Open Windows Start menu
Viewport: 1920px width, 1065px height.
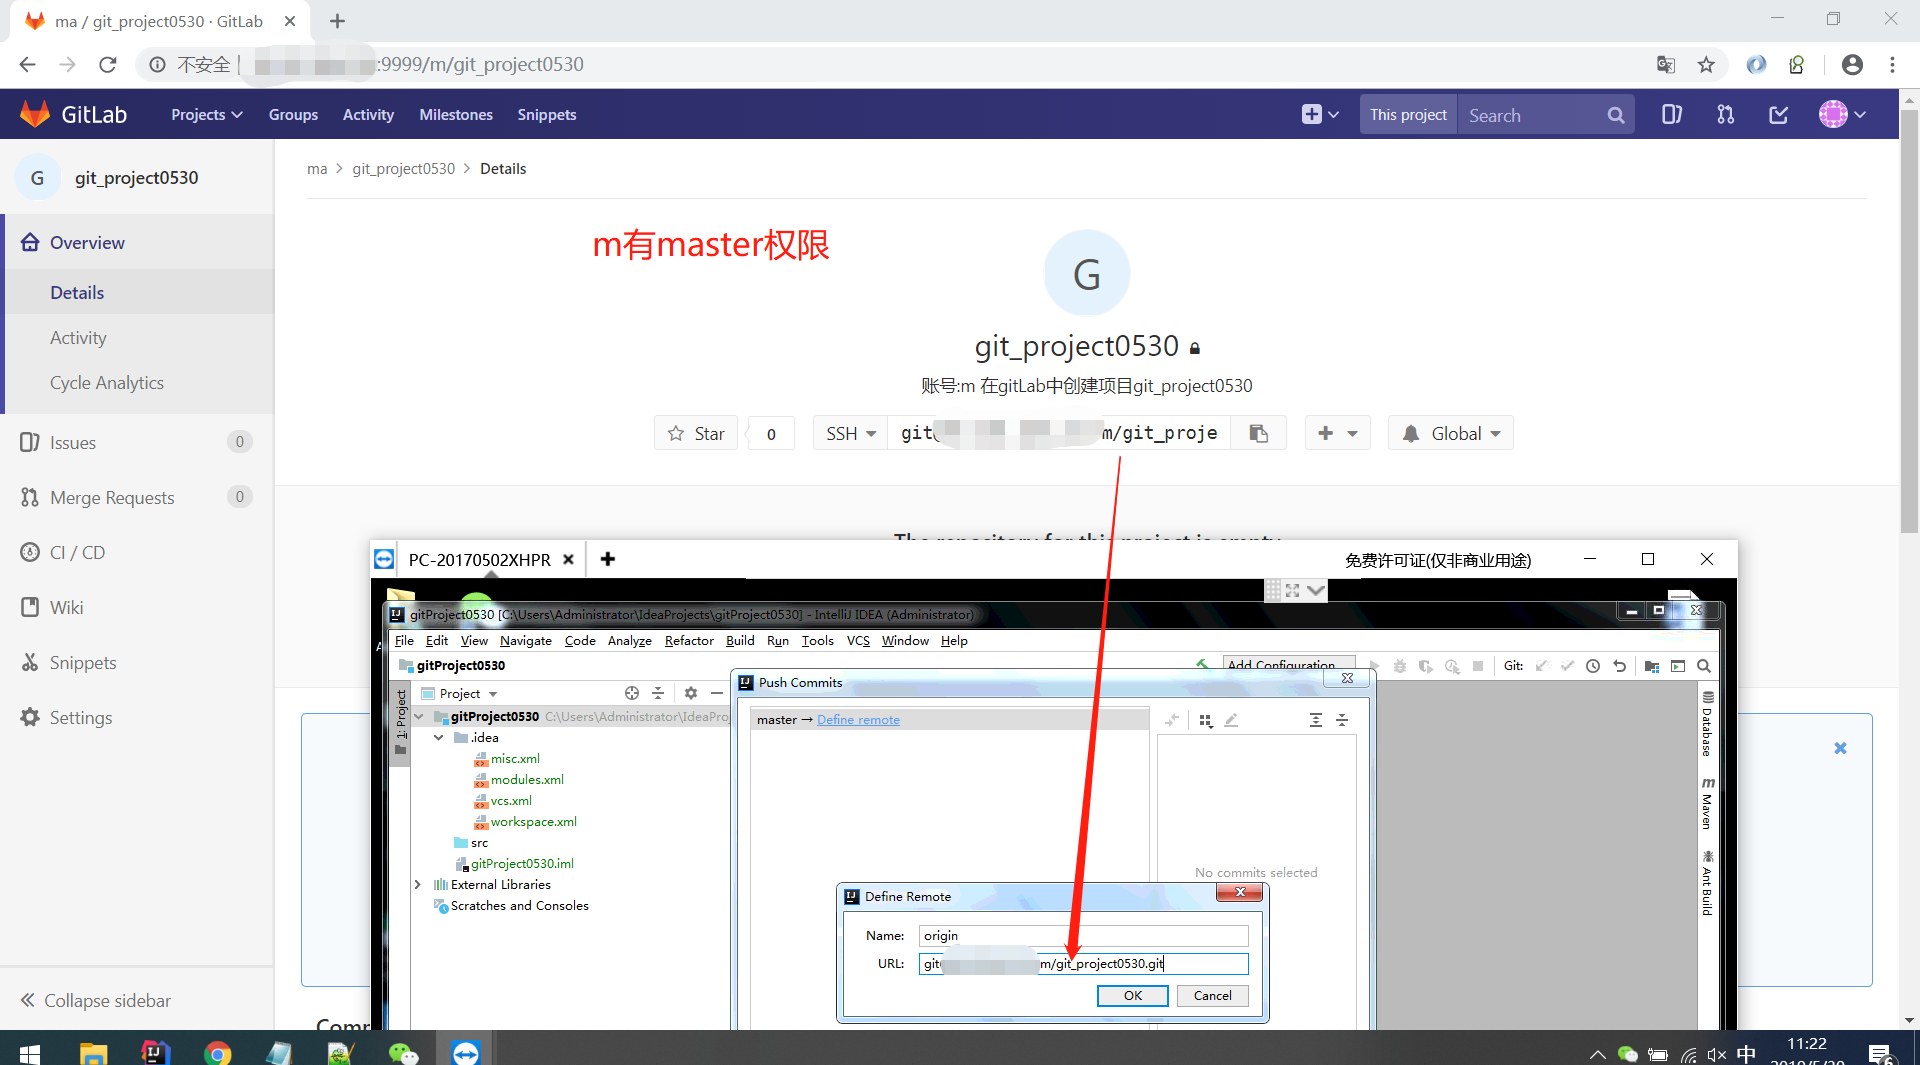point(30,1053)
